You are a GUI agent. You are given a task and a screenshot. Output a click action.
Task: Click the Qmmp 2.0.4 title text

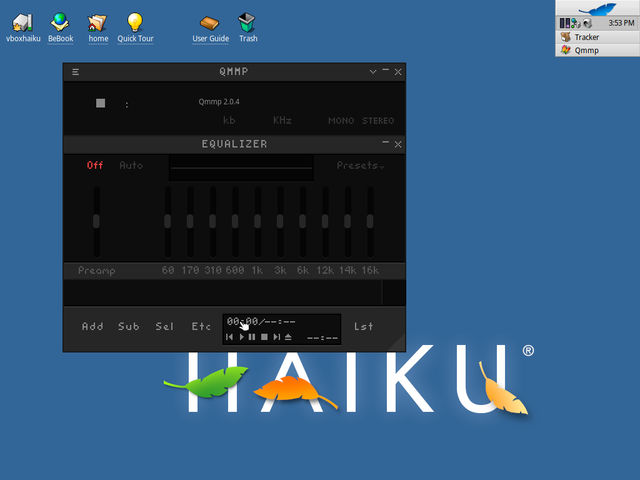coord(219,102)
